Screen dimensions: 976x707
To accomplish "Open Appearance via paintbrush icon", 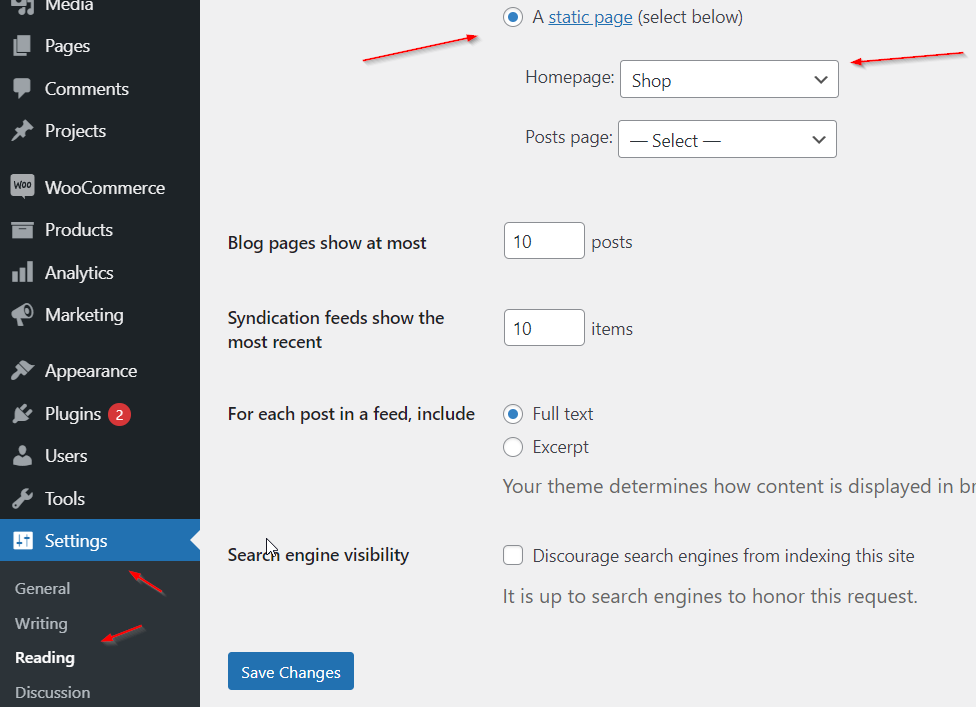I will pos(22,371).
